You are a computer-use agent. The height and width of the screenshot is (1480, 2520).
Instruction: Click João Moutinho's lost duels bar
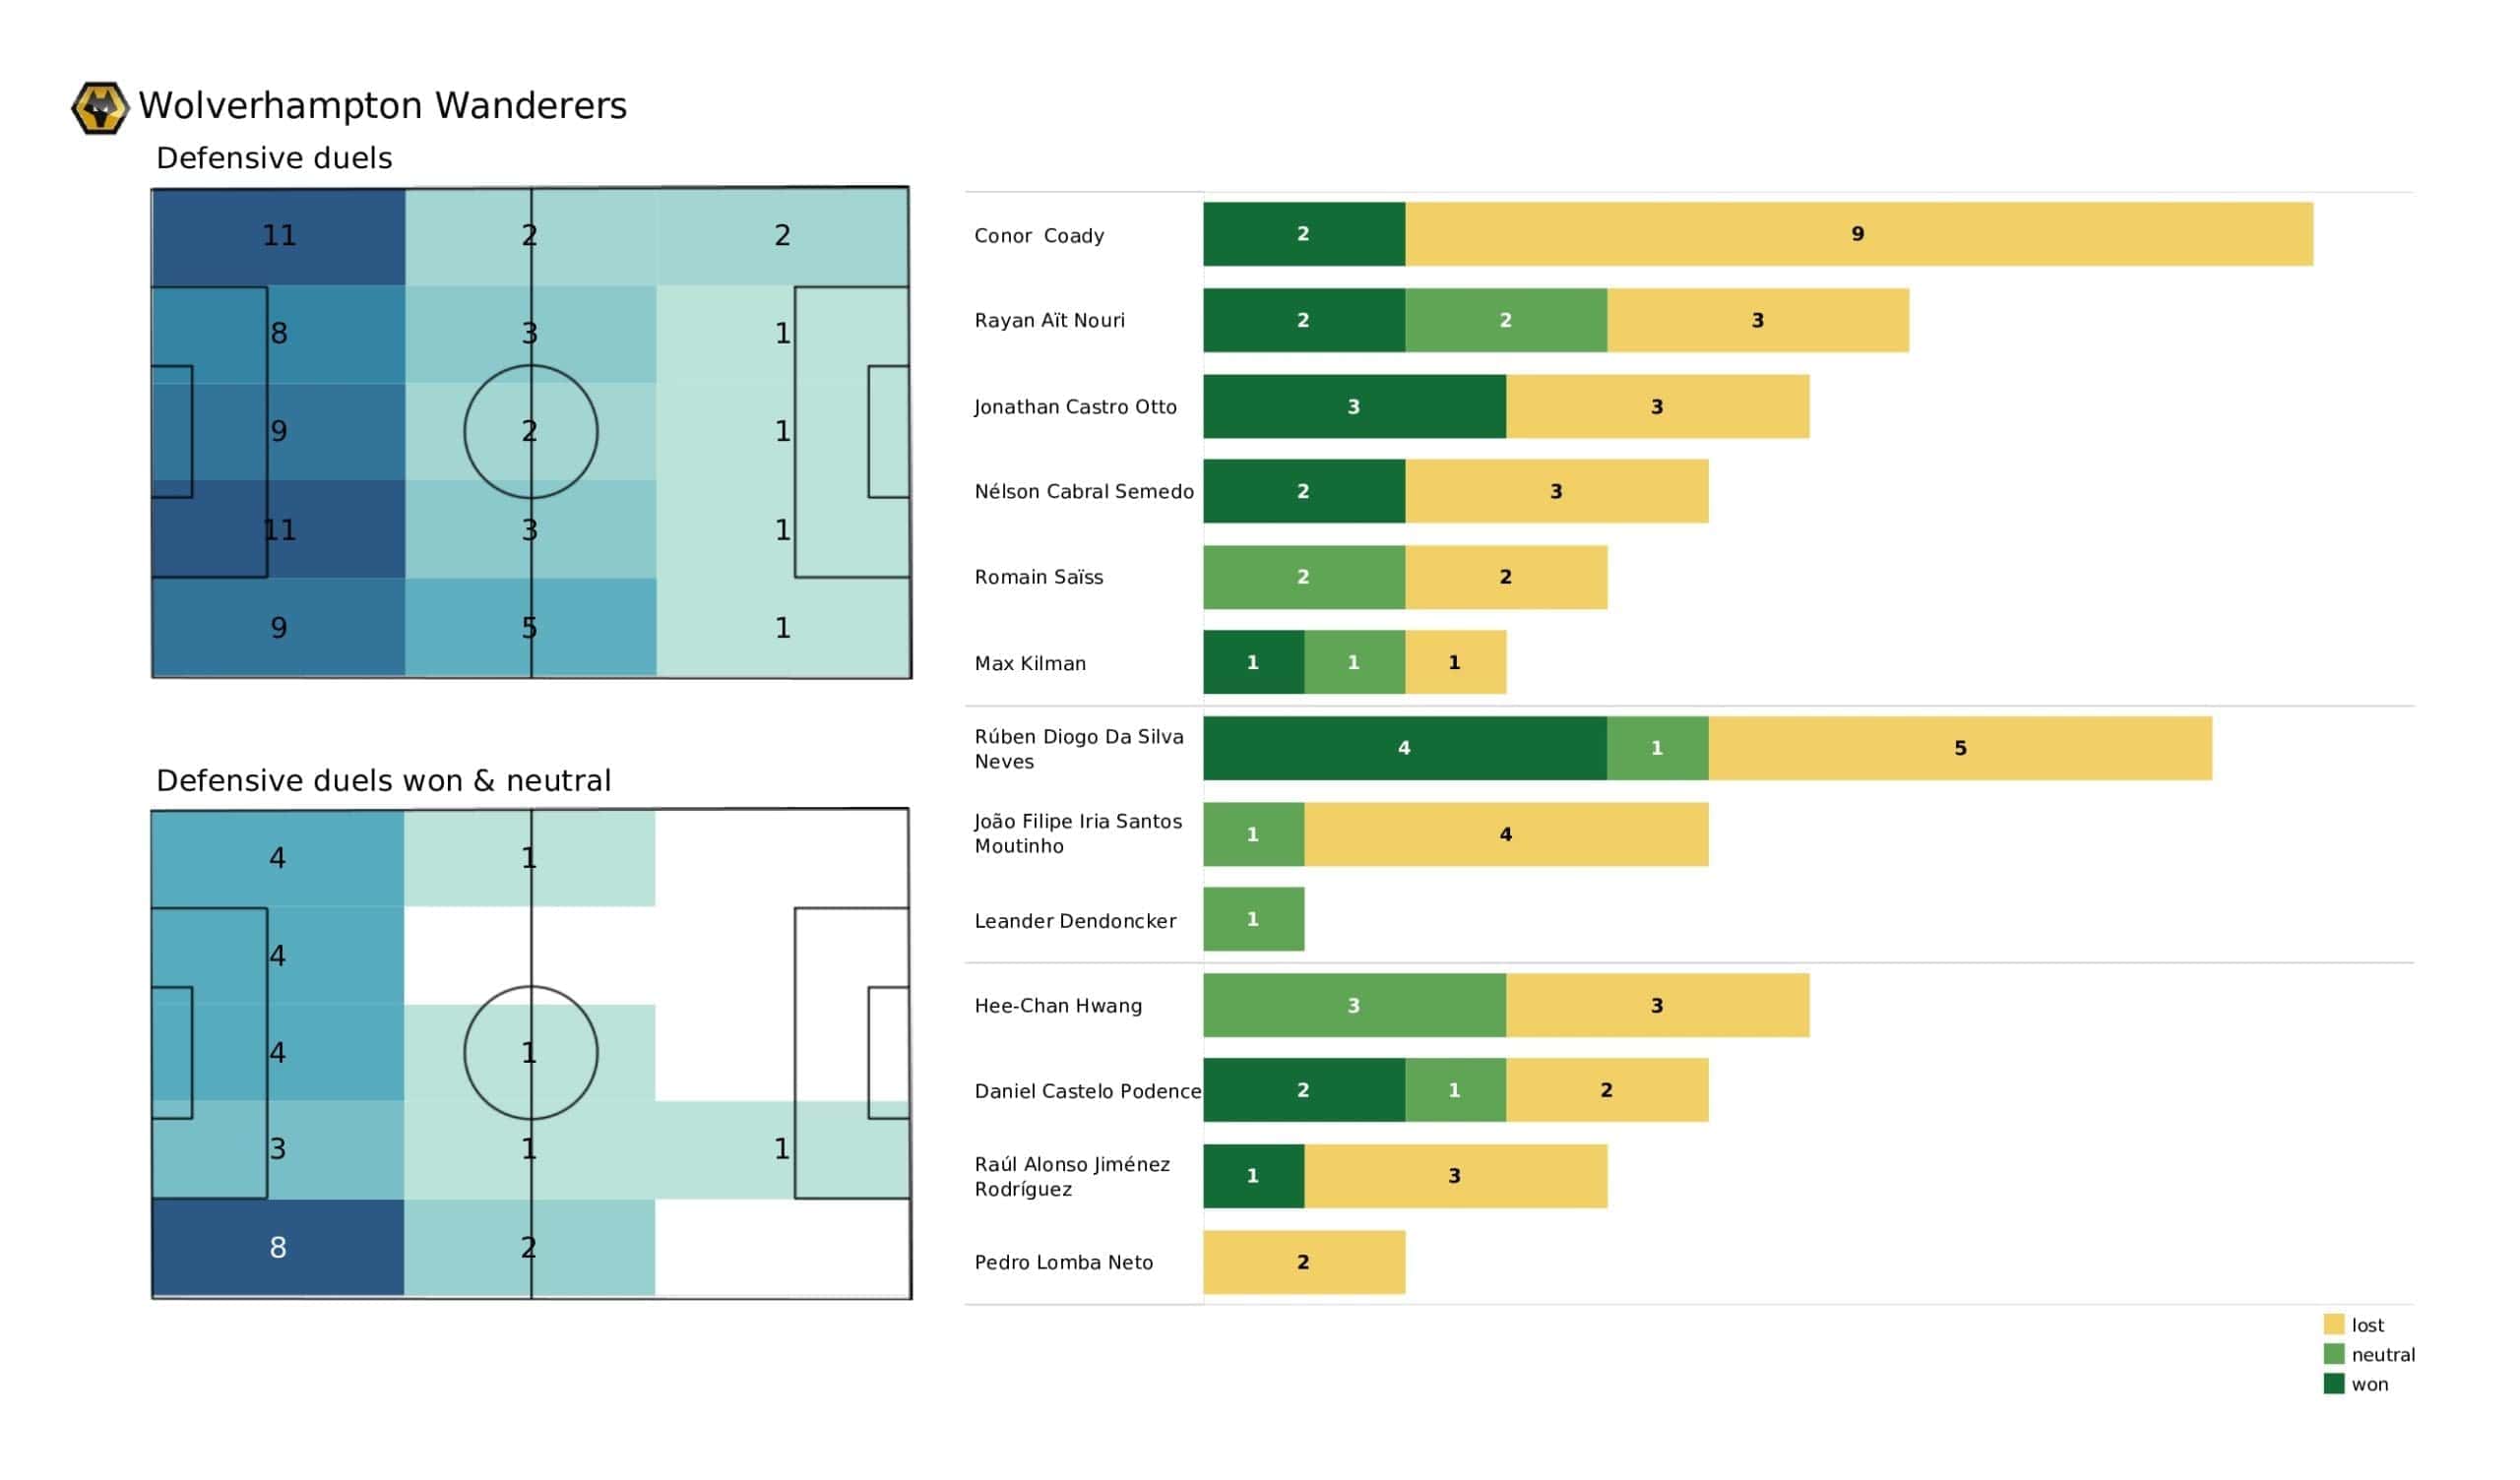coord(1505,834)
